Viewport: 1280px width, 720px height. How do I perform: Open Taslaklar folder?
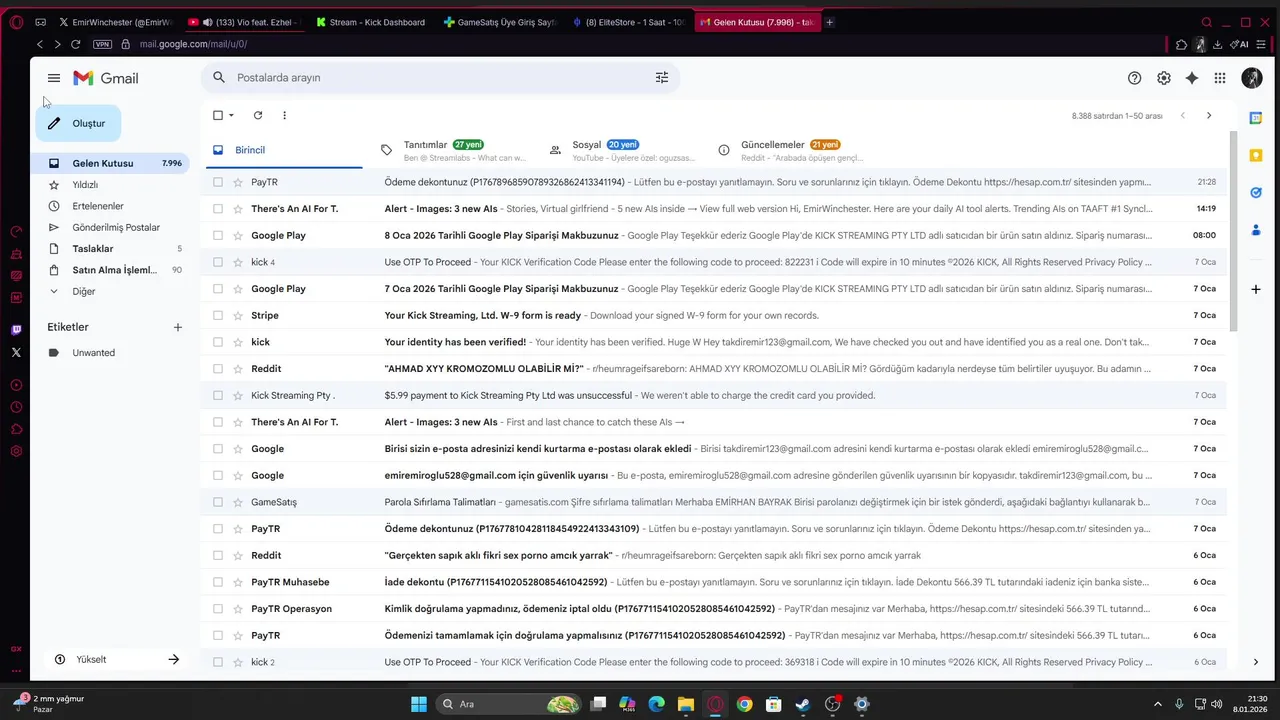click(110, 249)
